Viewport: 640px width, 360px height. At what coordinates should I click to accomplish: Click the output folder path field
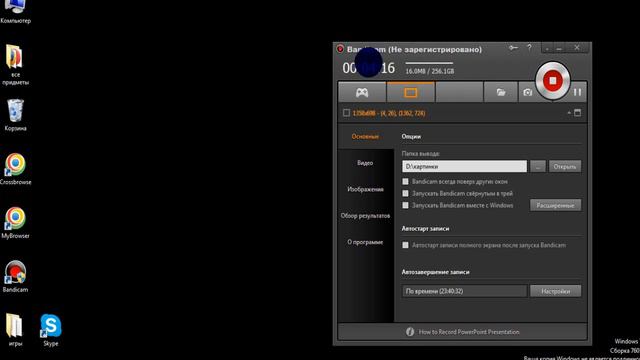click(x=464, y=167)
